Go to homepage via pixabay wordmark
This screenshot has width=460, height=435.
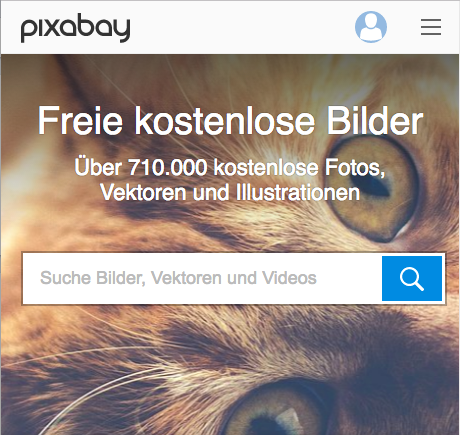pos(75,28)
